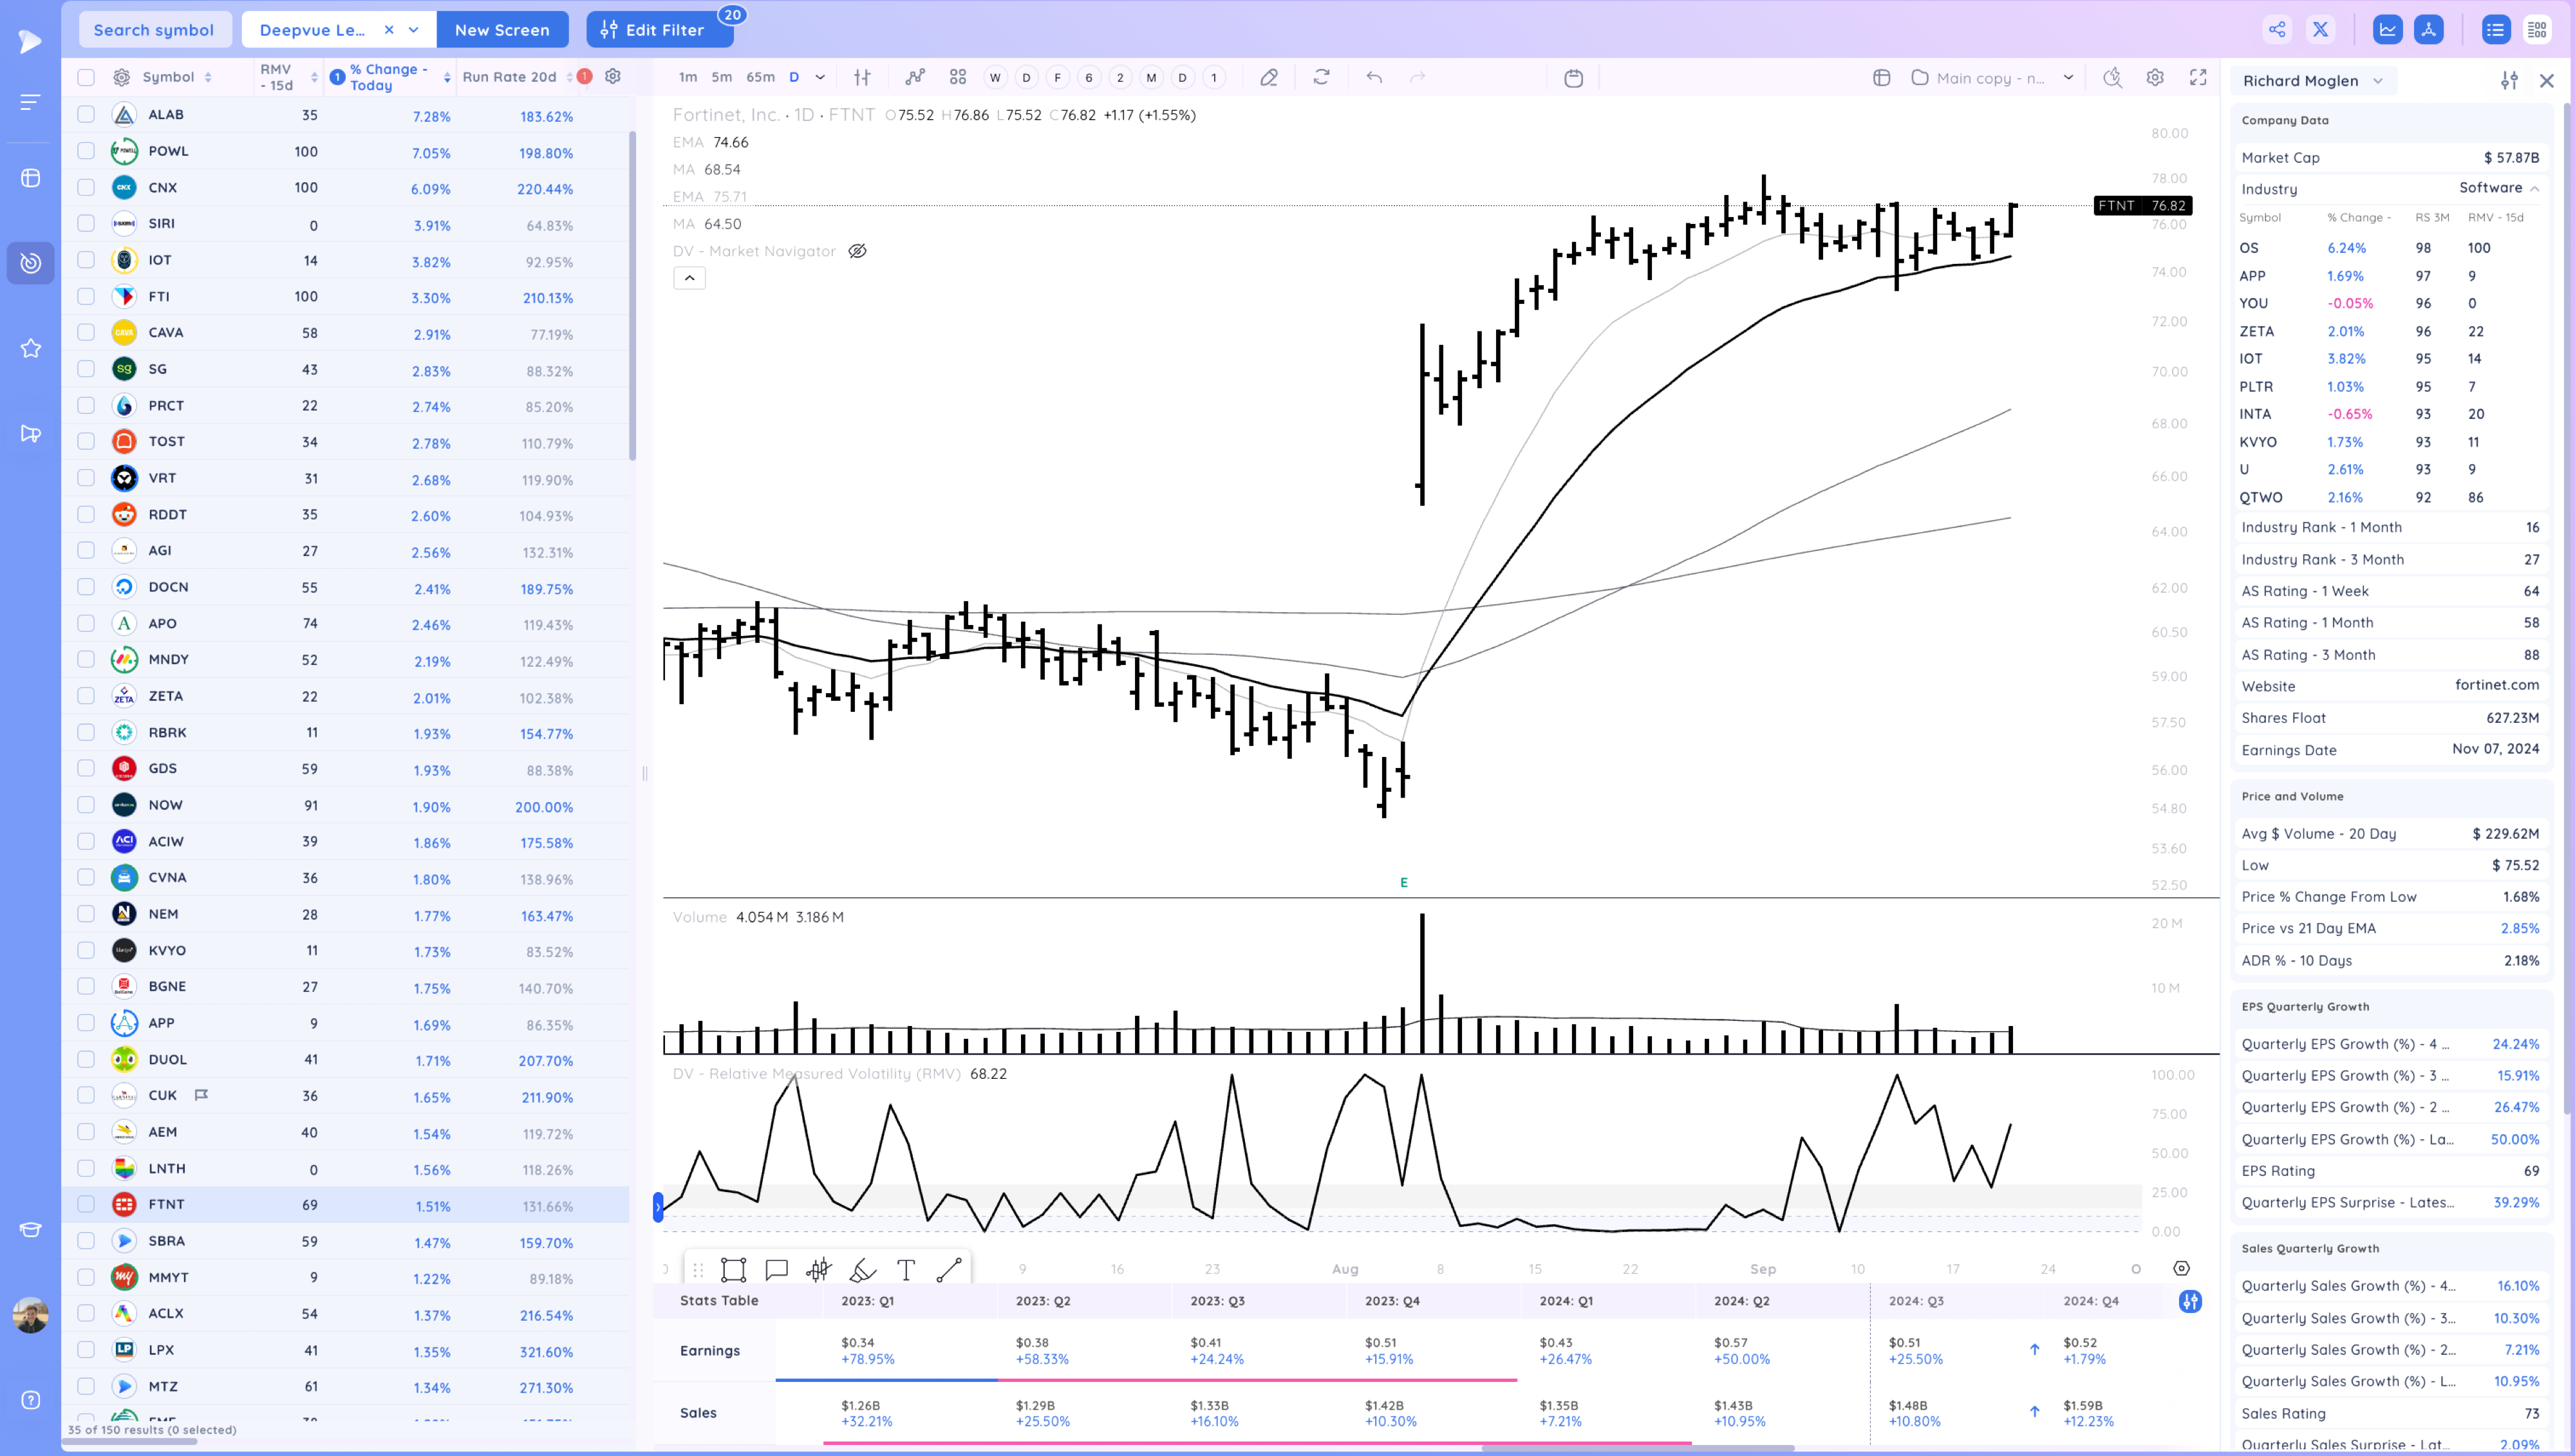The image size is (2575, 1456).
Task: Check the box next to ALAB
Action: [86, 115]
